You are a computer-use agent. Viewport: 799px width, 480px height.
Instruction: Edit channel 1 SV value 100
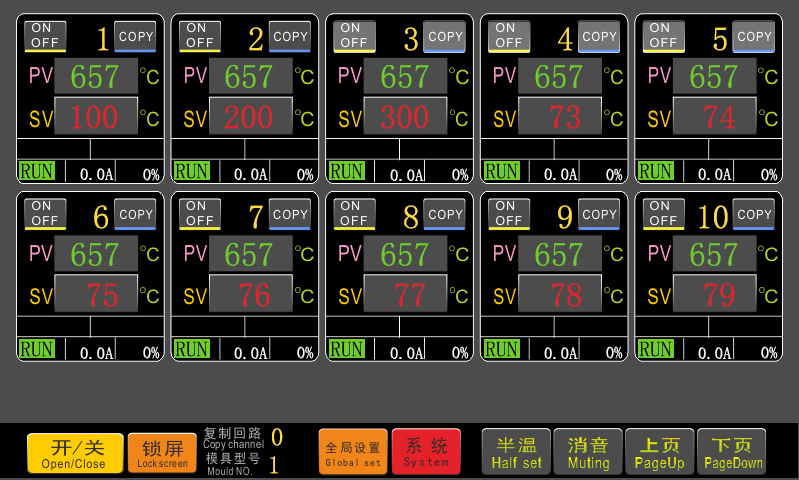coord(95,117)
